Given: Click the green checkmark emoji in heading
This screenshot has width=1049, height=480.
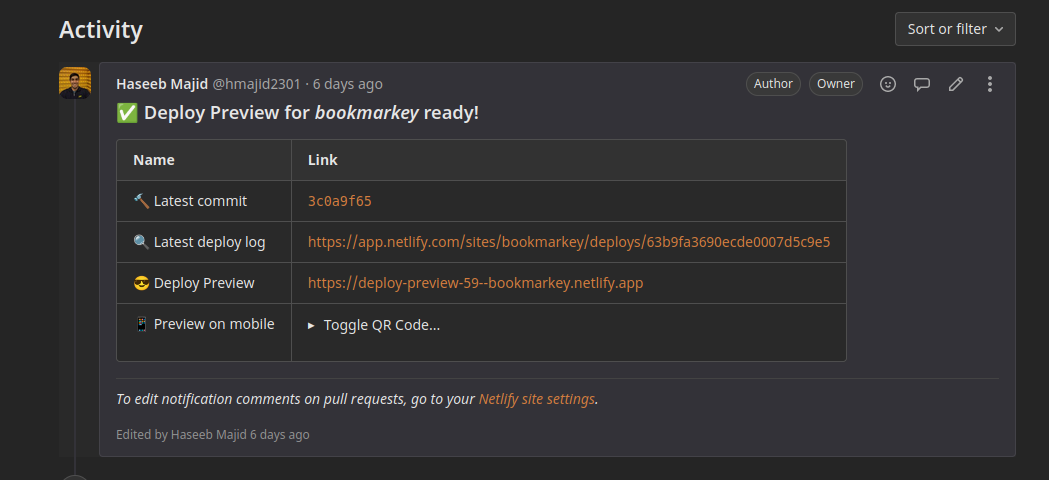Looking at the screenshot, I should click(x=127, y=113).
